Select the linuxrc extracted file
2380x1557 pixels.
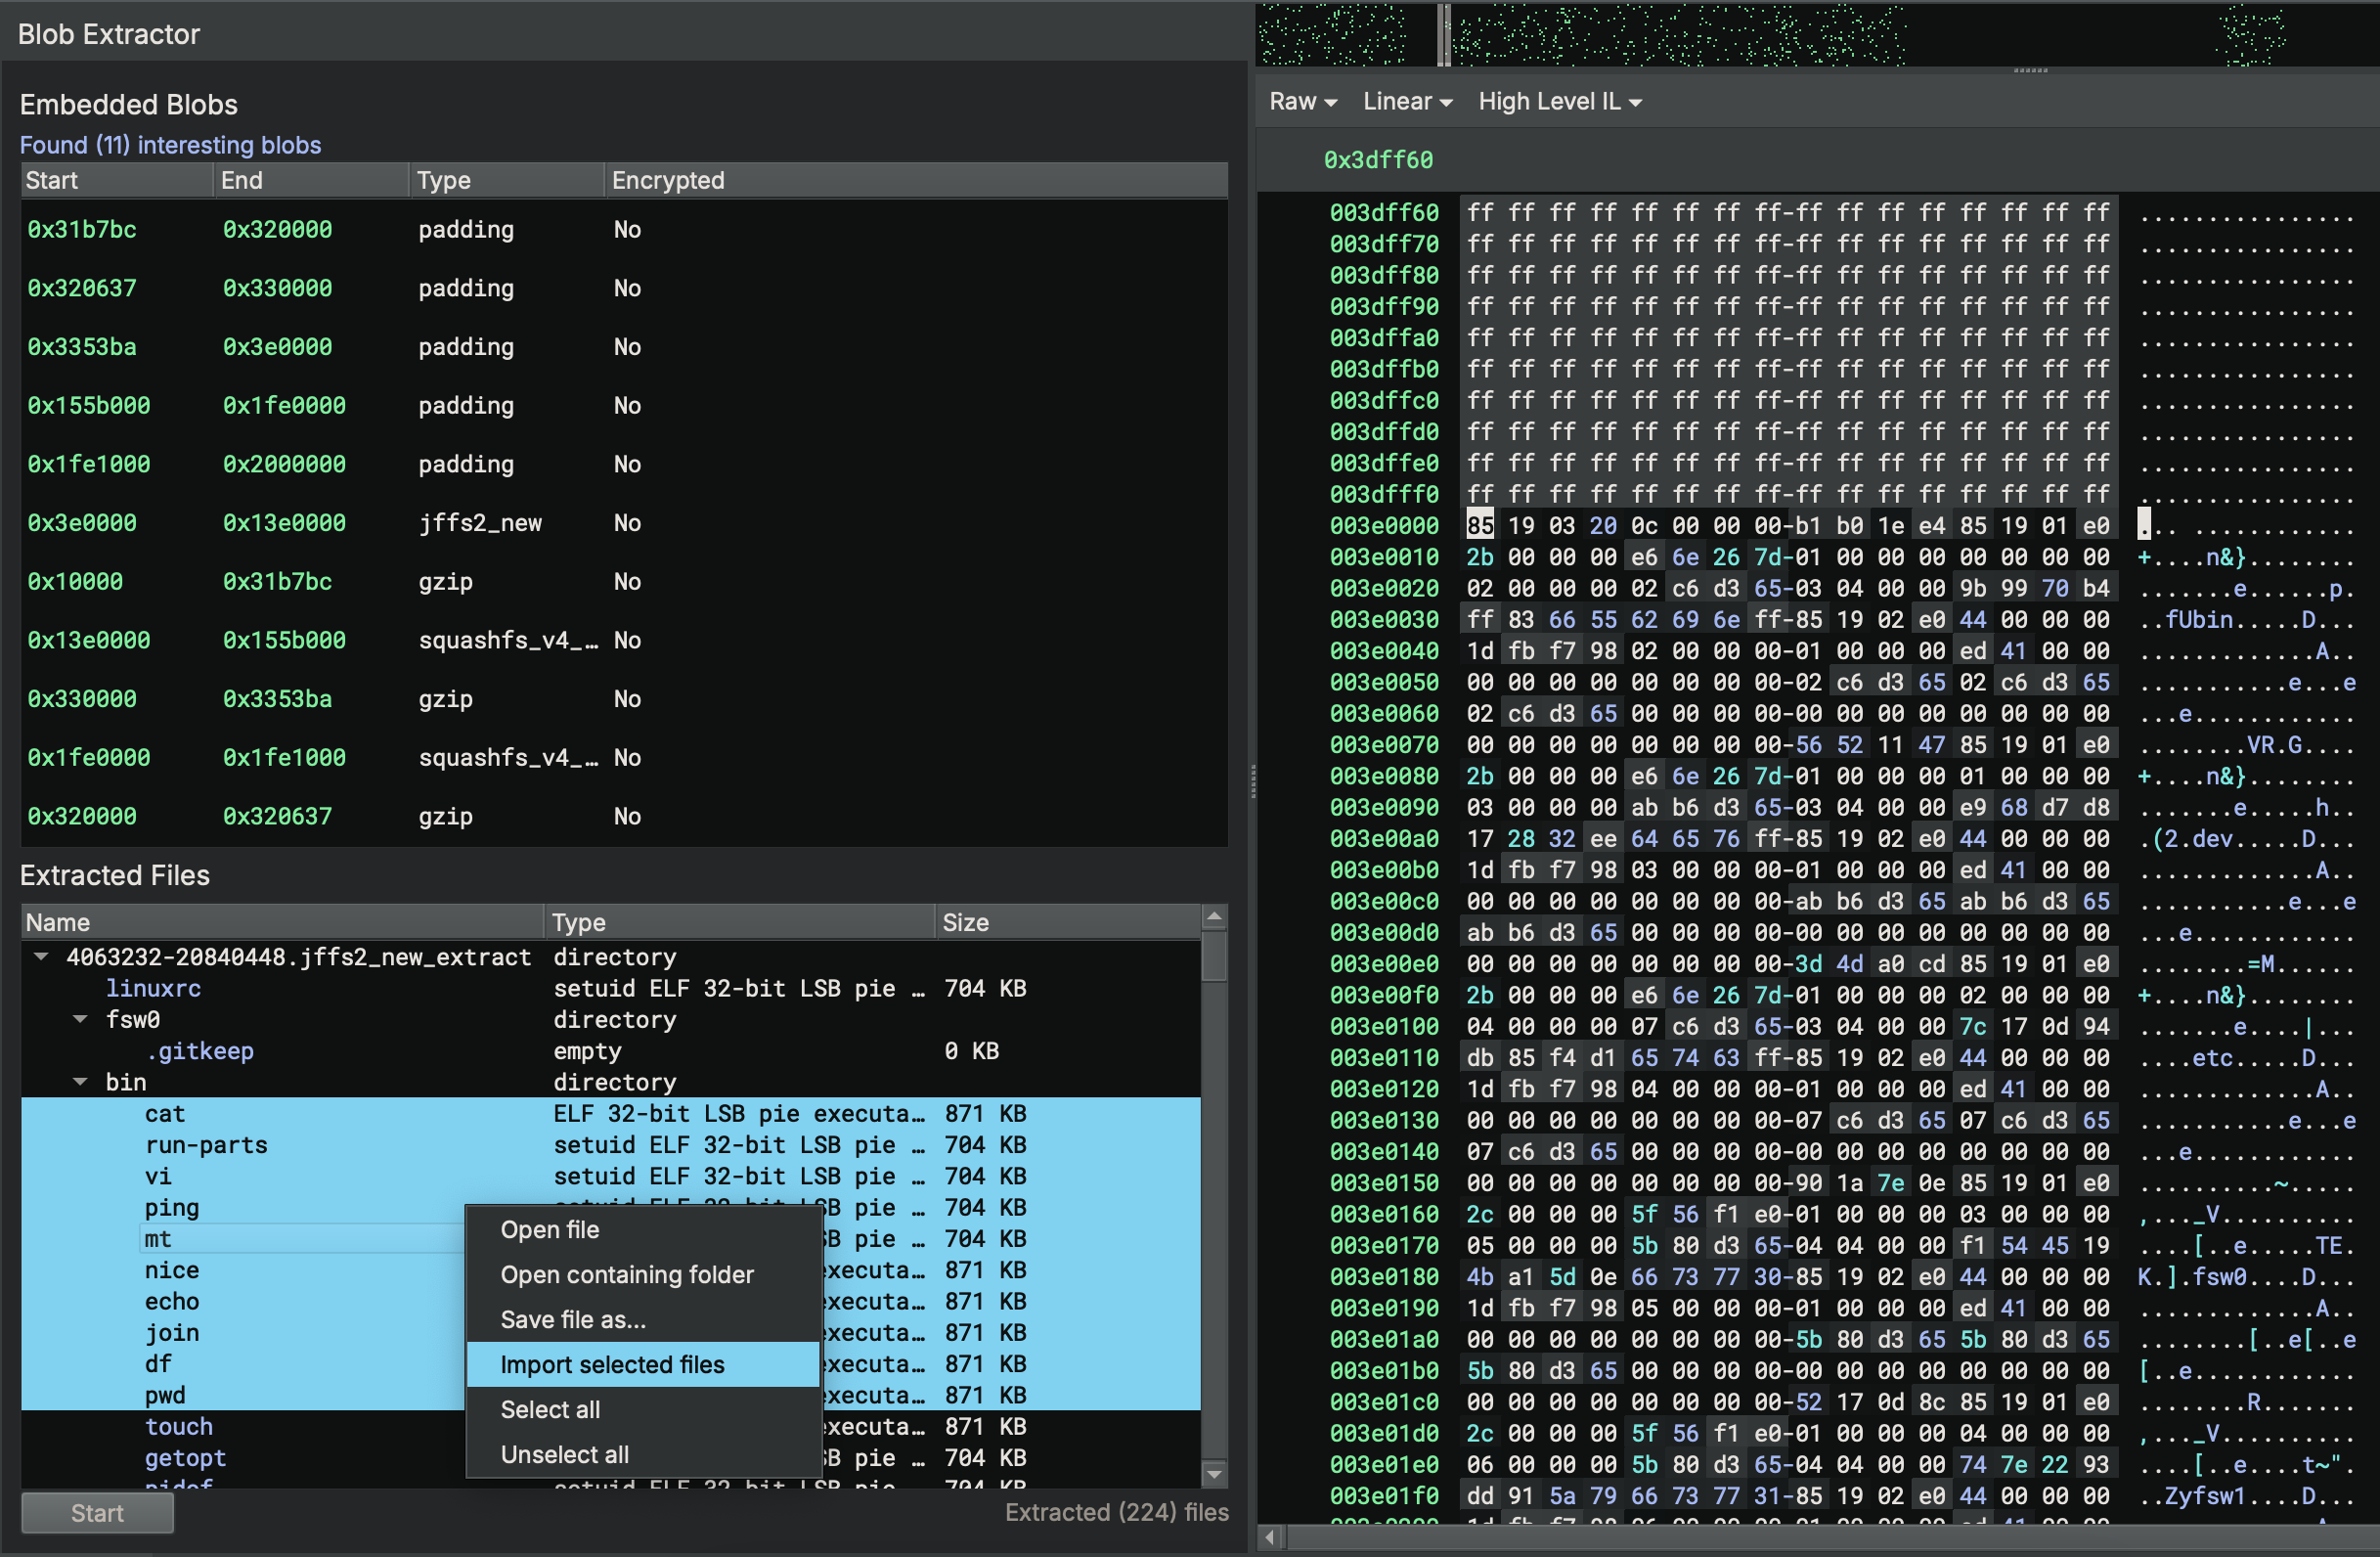(x=153, y=988)
